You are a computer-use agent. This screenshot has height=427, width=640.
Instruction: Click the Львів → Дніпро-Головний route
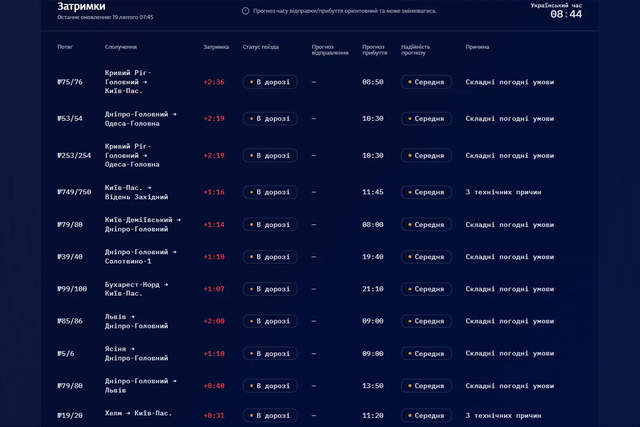pyautogui.click(x=136, y=321)
